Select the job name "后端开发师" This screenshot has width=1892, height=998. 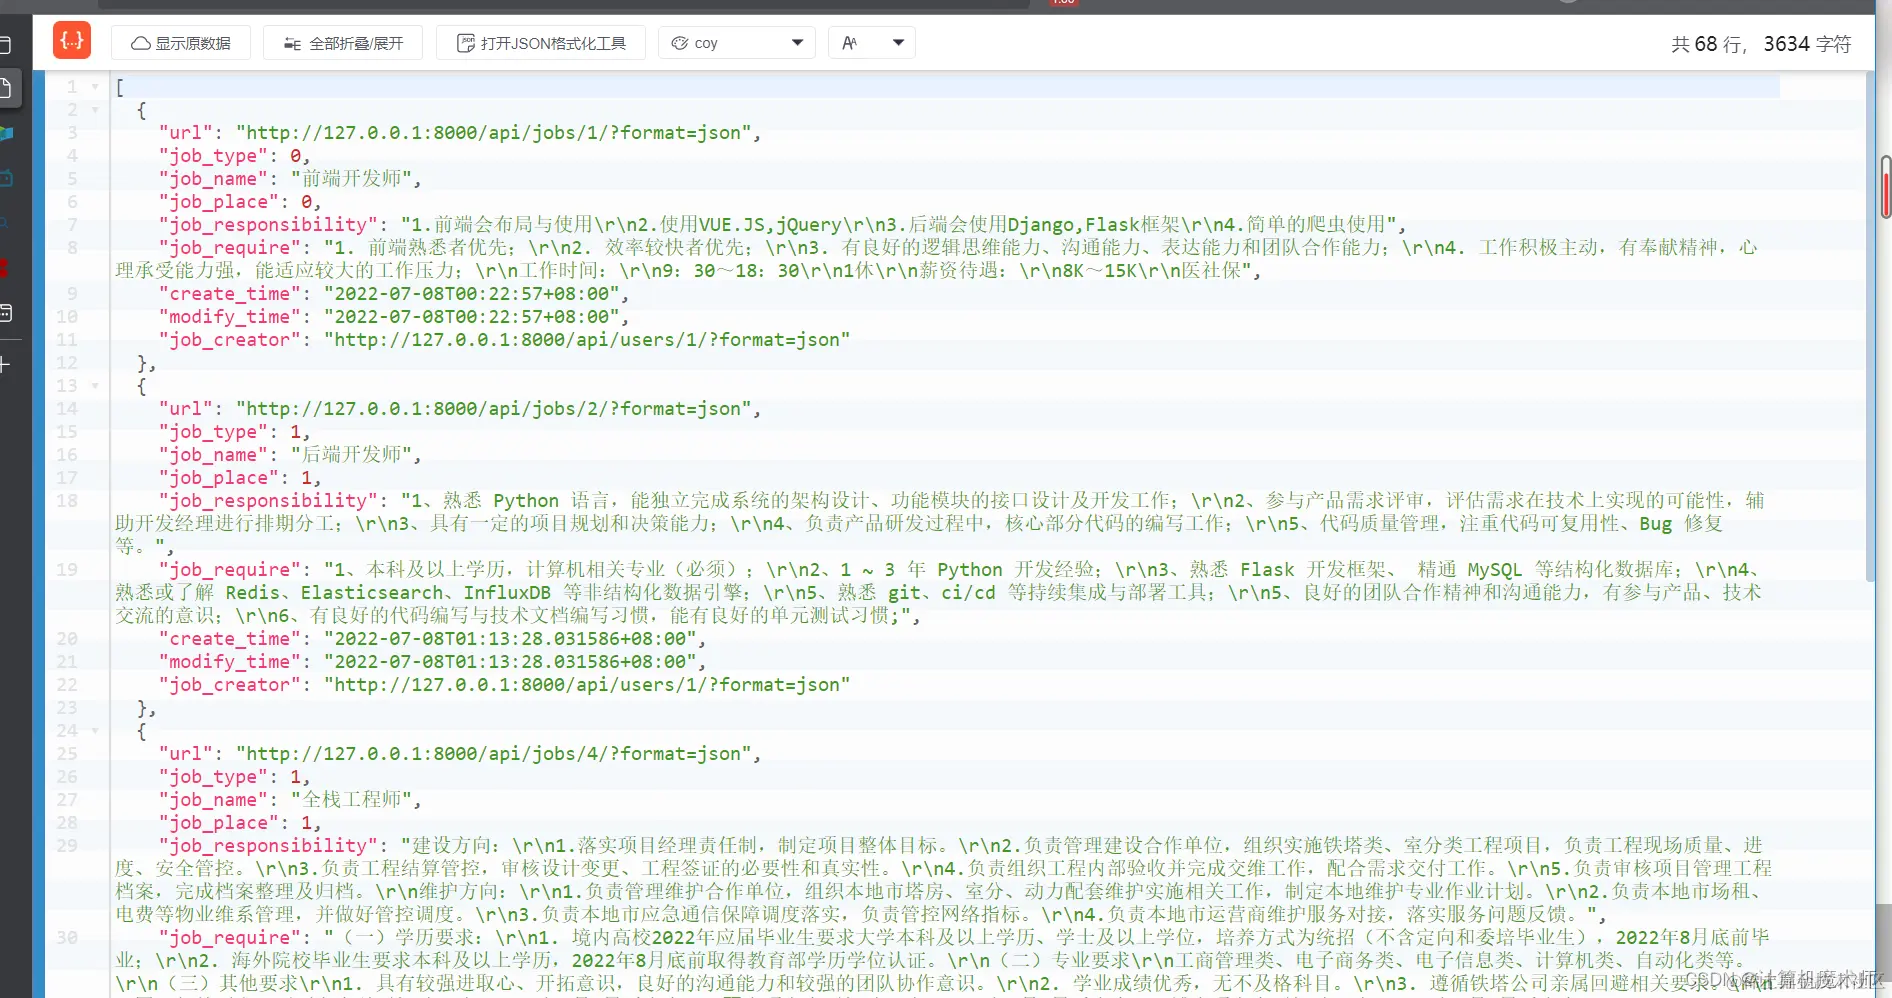(351, 455)
